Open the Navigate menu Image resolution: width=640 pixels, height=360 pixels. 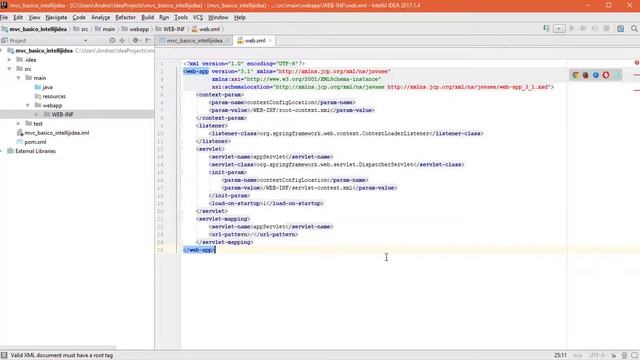click(56, 18)
